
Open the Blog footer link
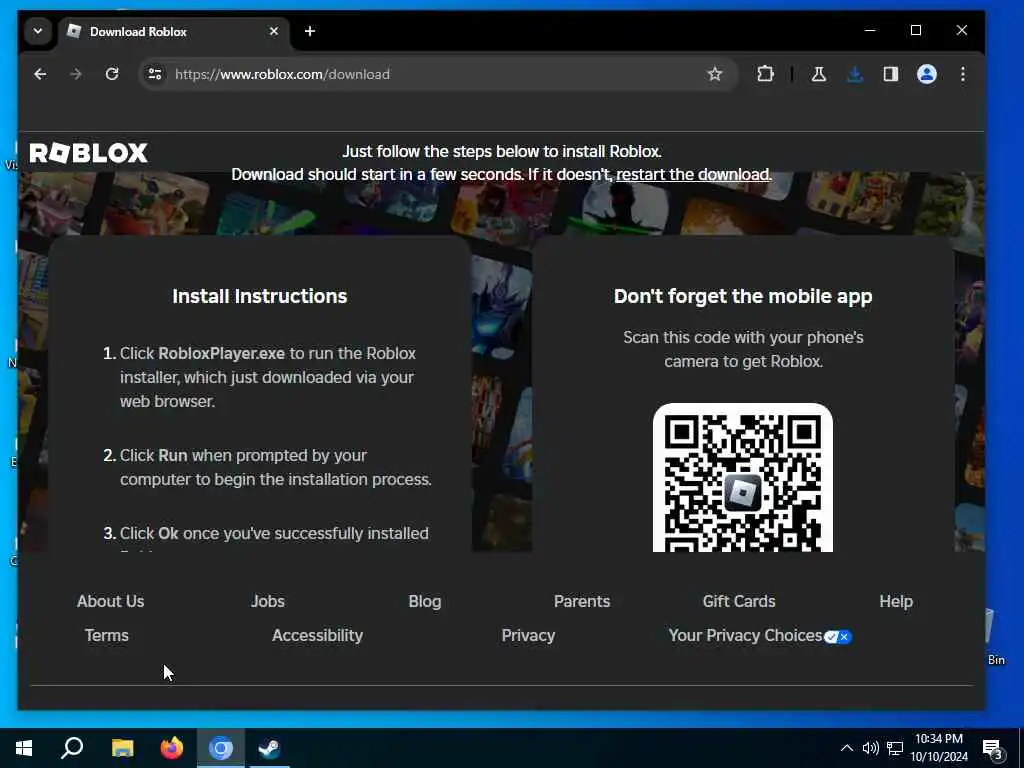click(x=424, y=601)
